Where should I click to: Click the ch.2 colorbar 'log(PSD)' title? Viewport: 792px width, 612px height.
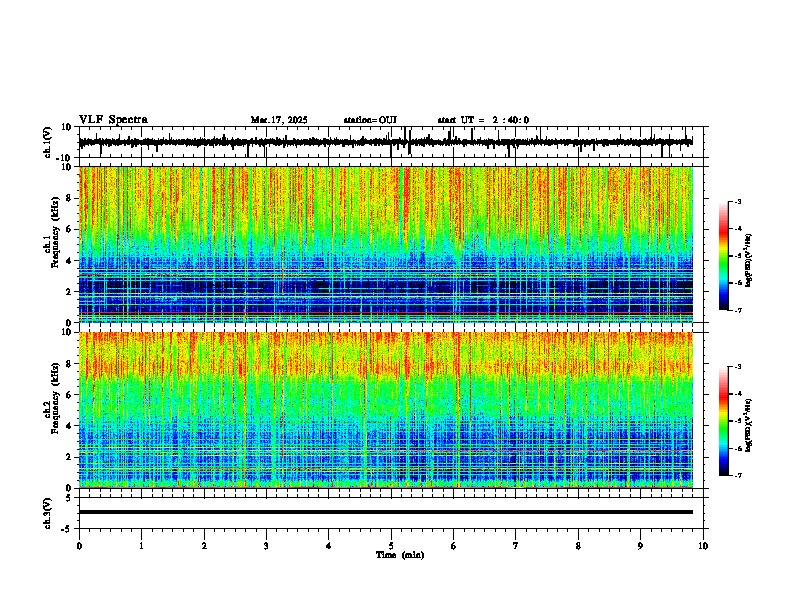749,425
